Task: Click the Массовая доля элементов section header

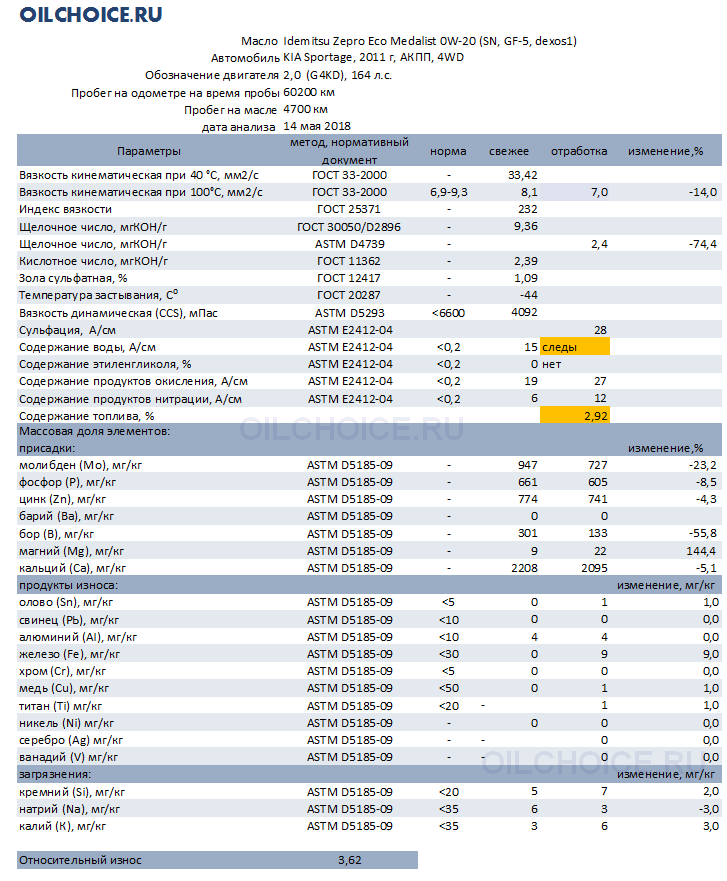Action: [x=94, y=431]
